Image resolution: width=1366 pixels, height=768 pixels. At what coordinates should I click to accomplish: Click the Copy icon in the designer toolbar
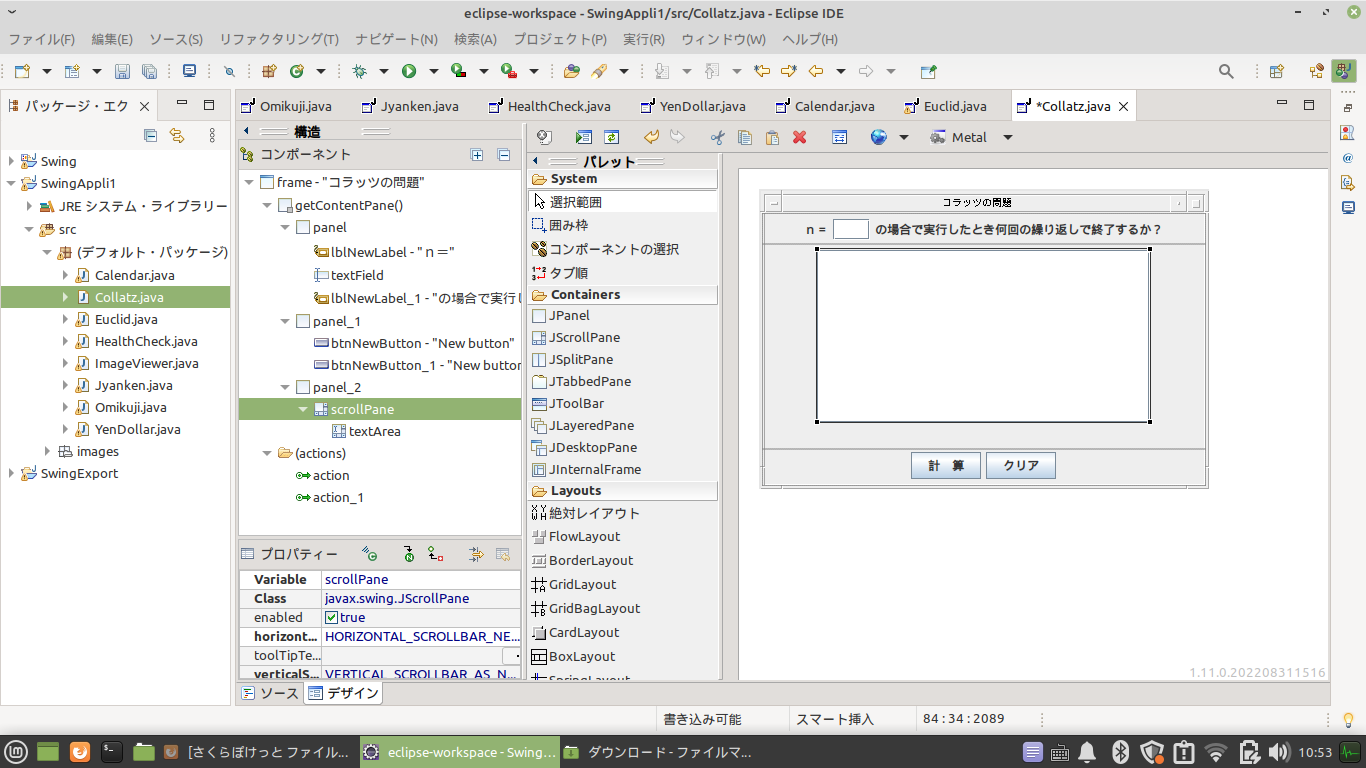(745, 137)
